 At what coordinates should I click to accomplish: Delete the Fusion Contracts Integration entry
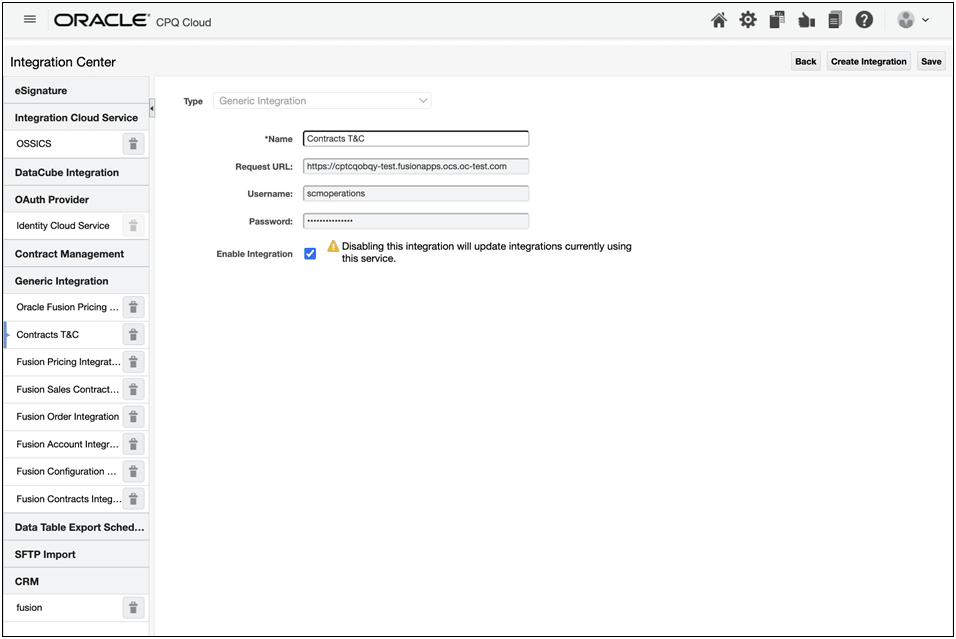point(133,499)
